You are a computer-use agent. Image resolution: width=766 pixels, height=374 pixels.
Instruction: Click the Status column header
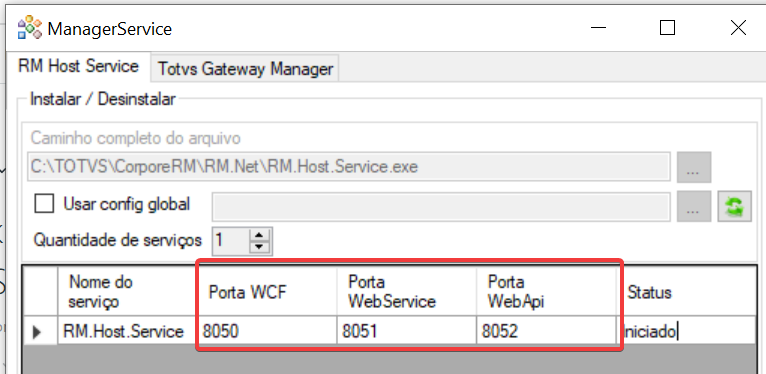685,292
